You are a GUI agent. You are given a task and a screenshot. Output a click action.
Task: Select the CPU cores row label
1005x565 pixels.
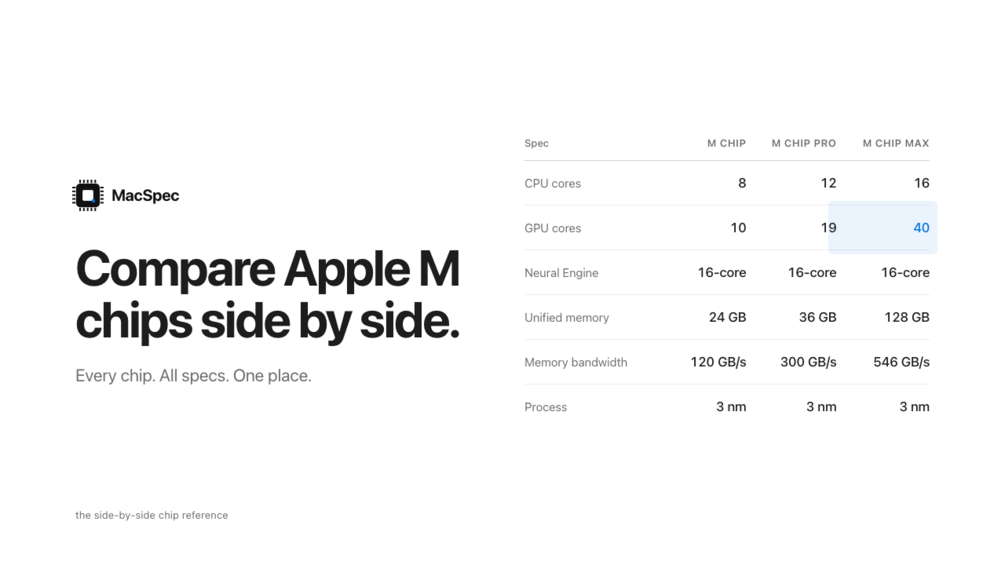point(552,183)
